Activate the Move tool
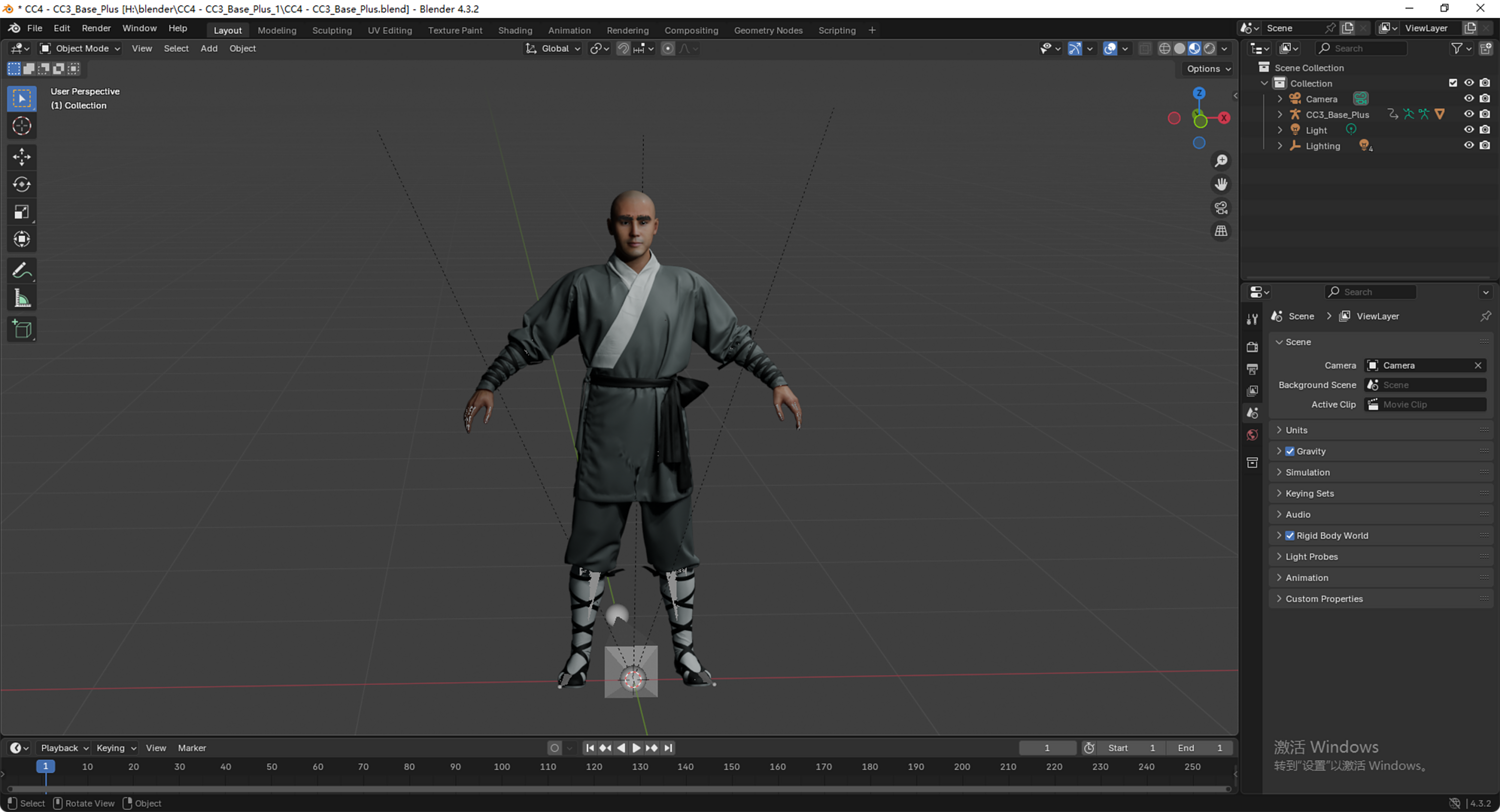This screenshot has width=1500, height=812. pos(22,157)
